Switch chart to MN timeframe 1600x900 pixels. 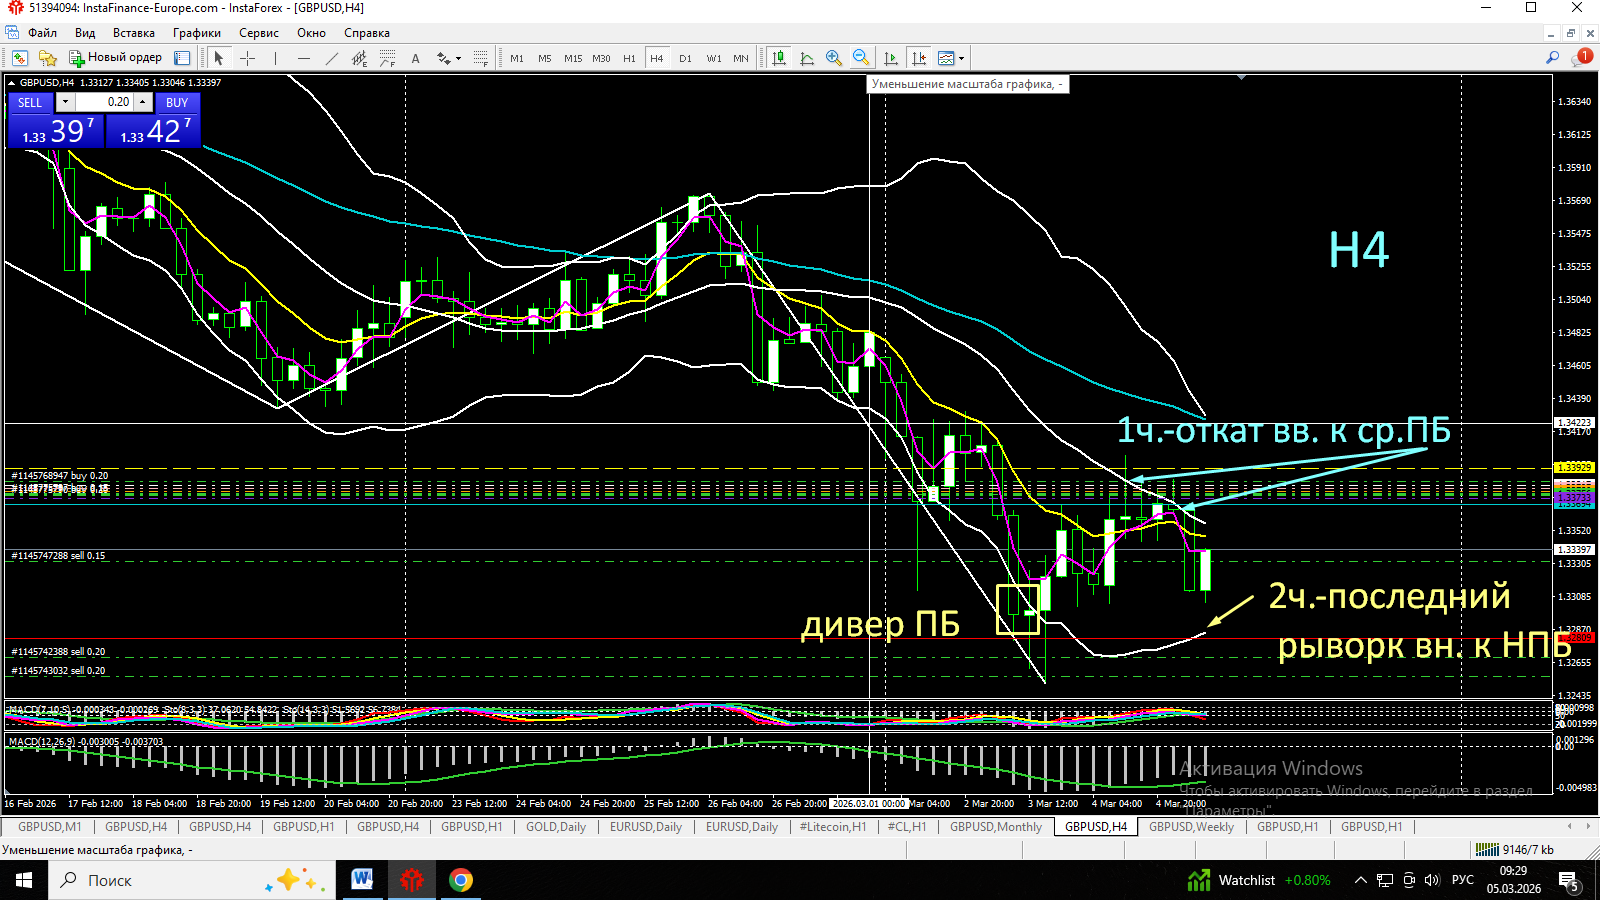[741, 58]
